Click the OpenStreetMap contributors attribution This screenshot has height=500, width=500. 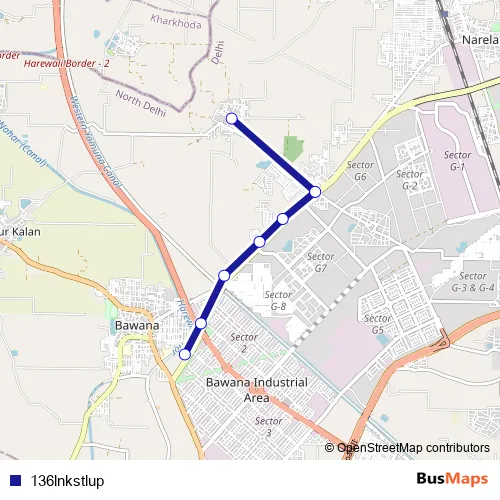(x=407, y=448)
